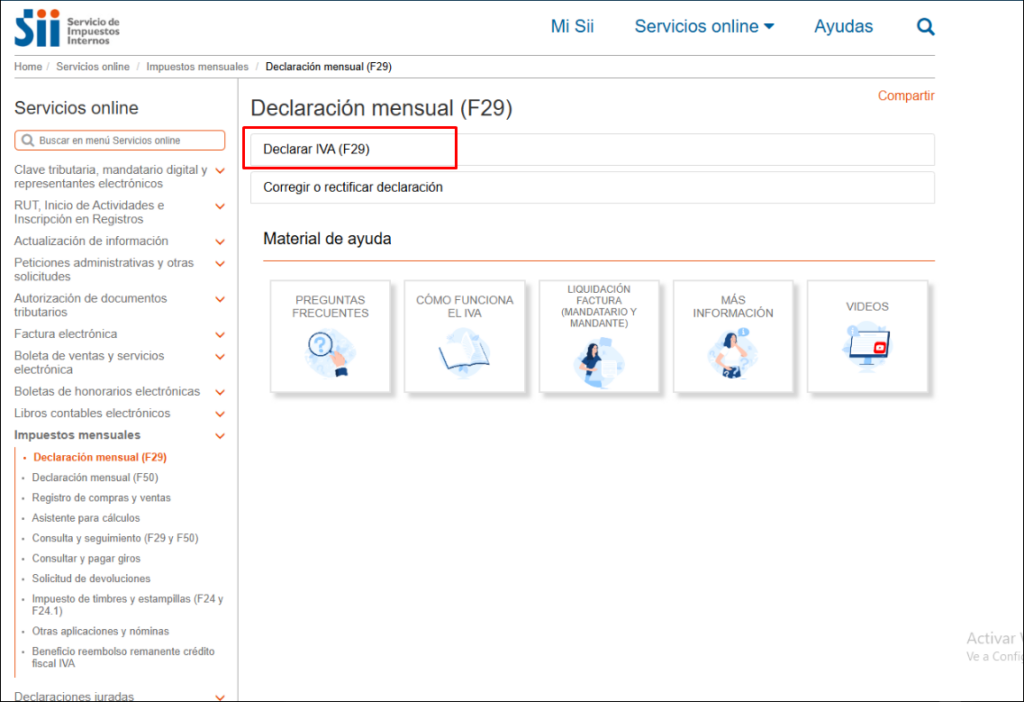Viewport: 1024px width, 702px height.
Task: Click the Impuestos mensuales menu heading
Action: (77, 435)
